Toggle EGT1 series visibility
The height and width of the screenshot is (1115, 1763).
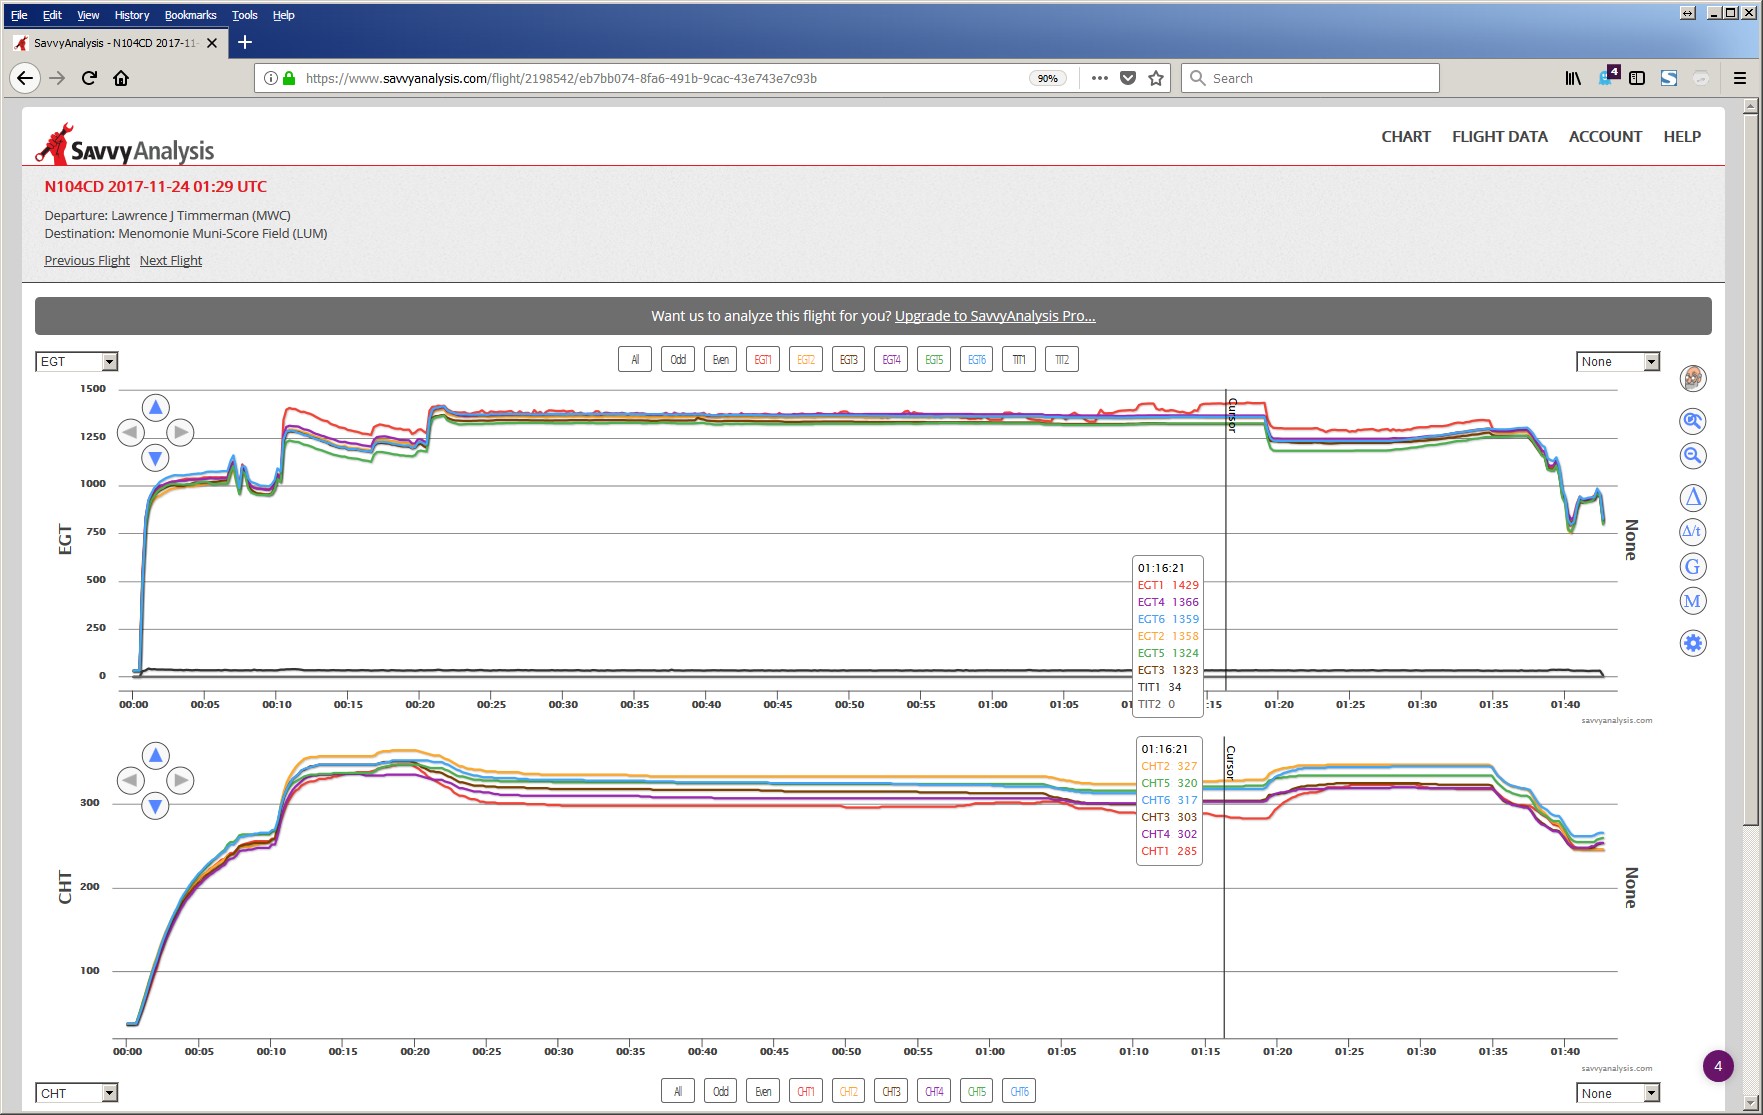(763, 360)
